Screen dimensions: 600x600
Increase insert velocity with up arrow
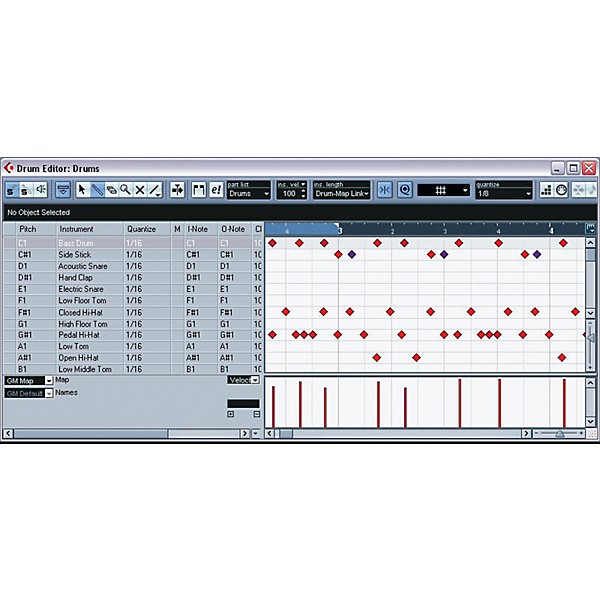[x=303, y=191]
